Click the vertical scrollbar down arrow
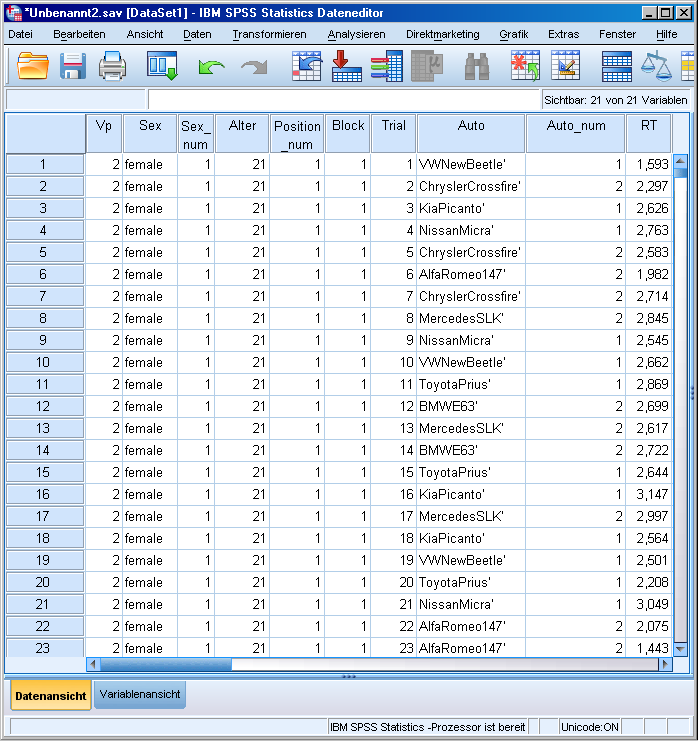The image size is (698, 741). (680, 649)
